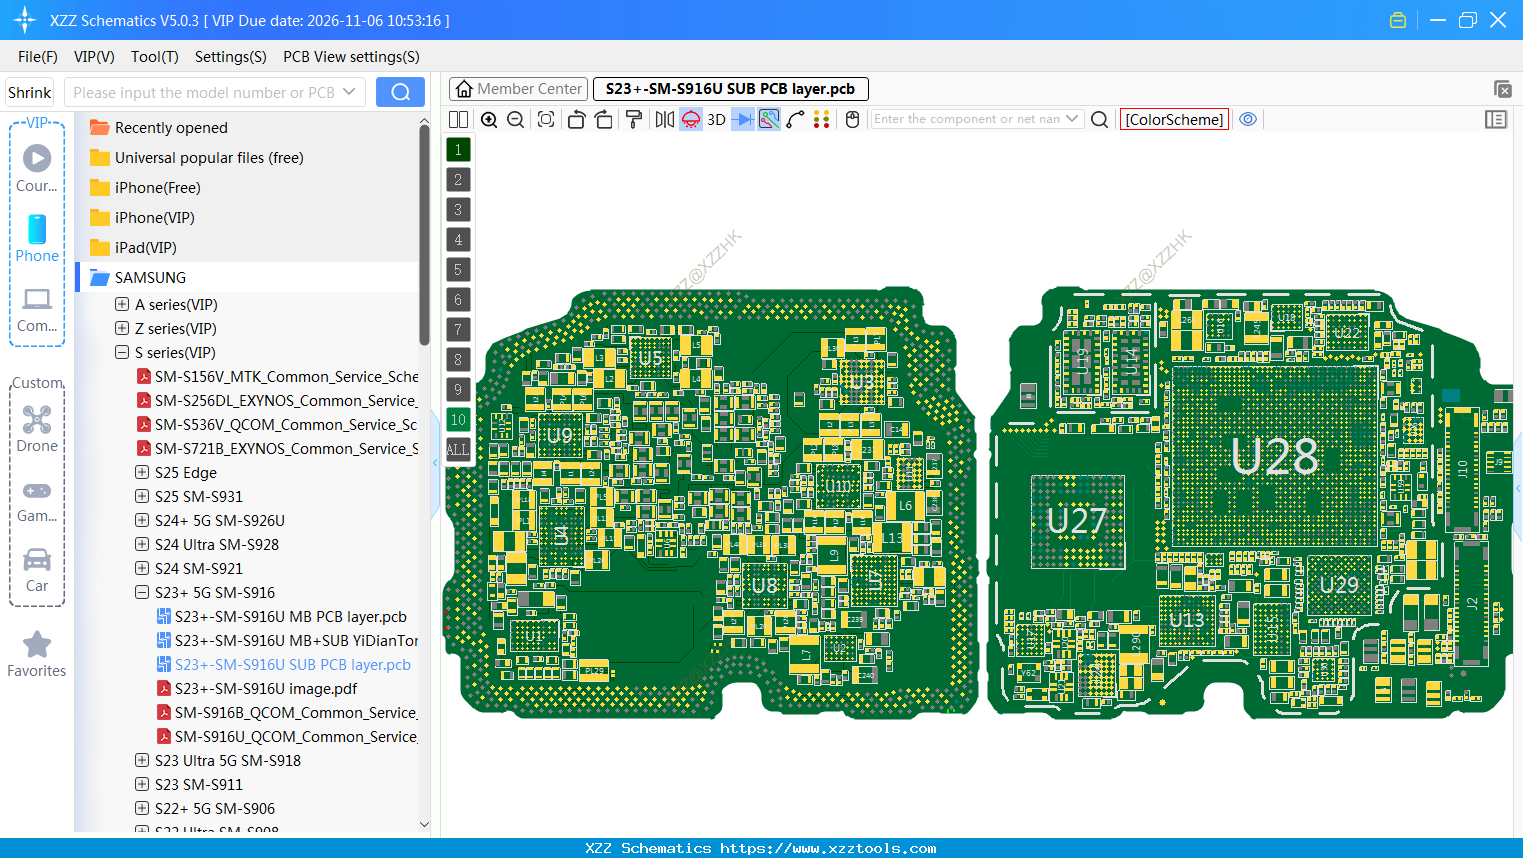Select the paint roller coloring tool

(x=635, y=119)
